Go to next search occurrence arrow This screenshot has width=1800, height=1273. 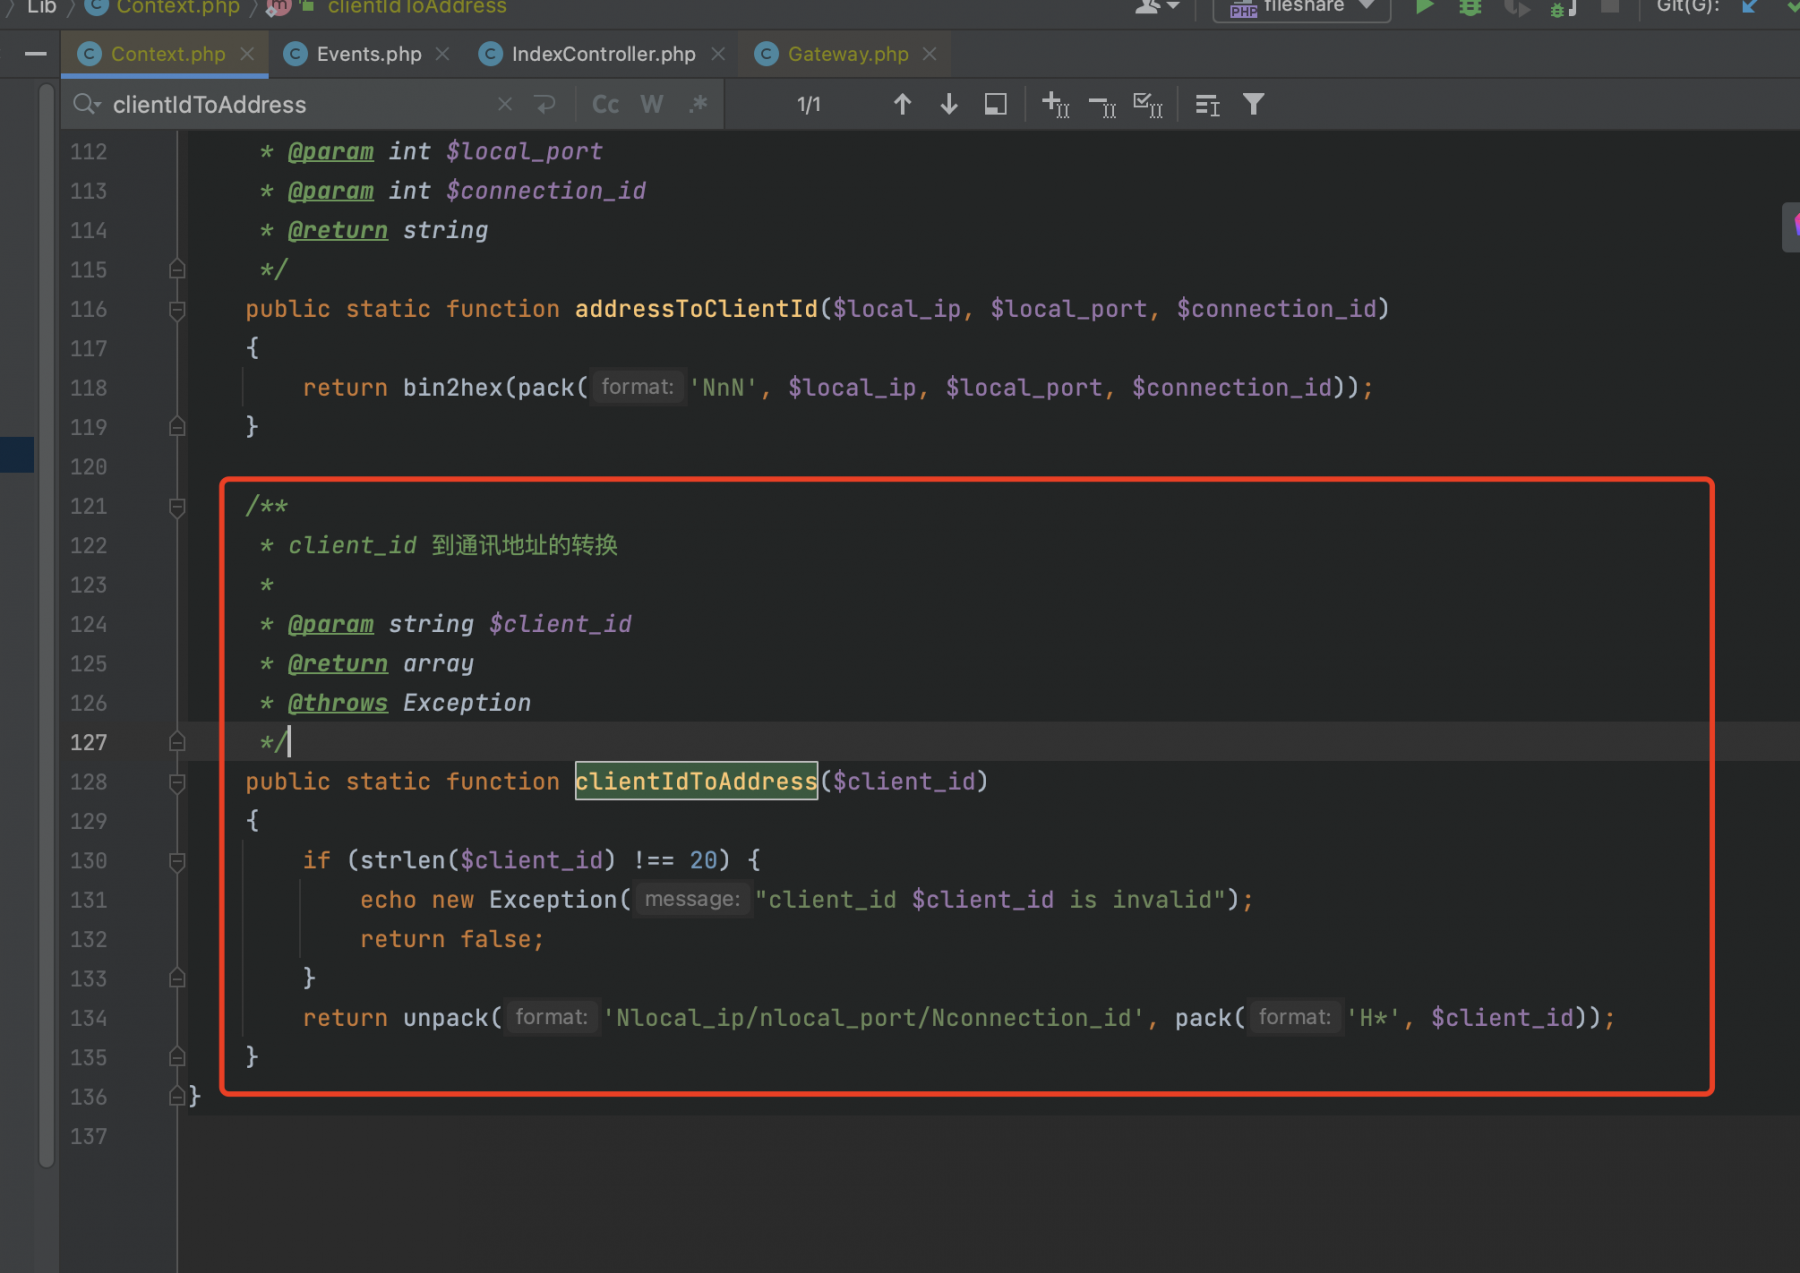click(949, 104)
